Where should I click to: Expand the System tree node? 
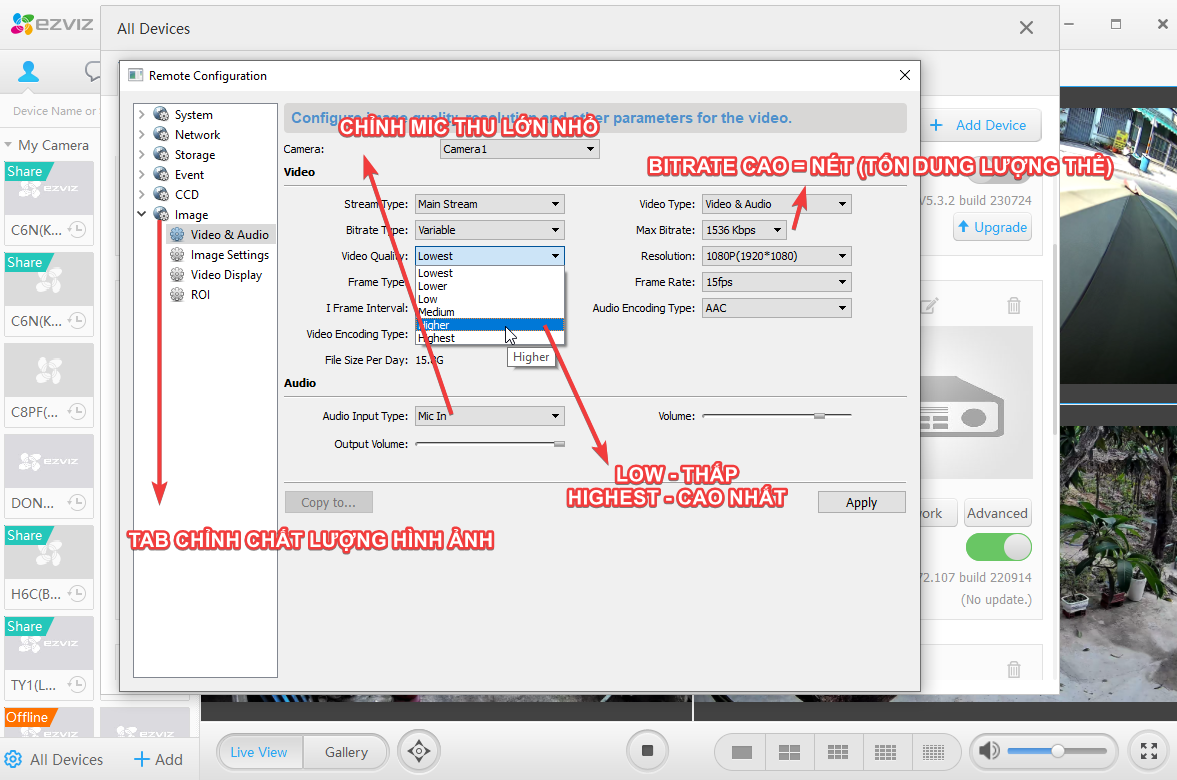click(142, 115)
